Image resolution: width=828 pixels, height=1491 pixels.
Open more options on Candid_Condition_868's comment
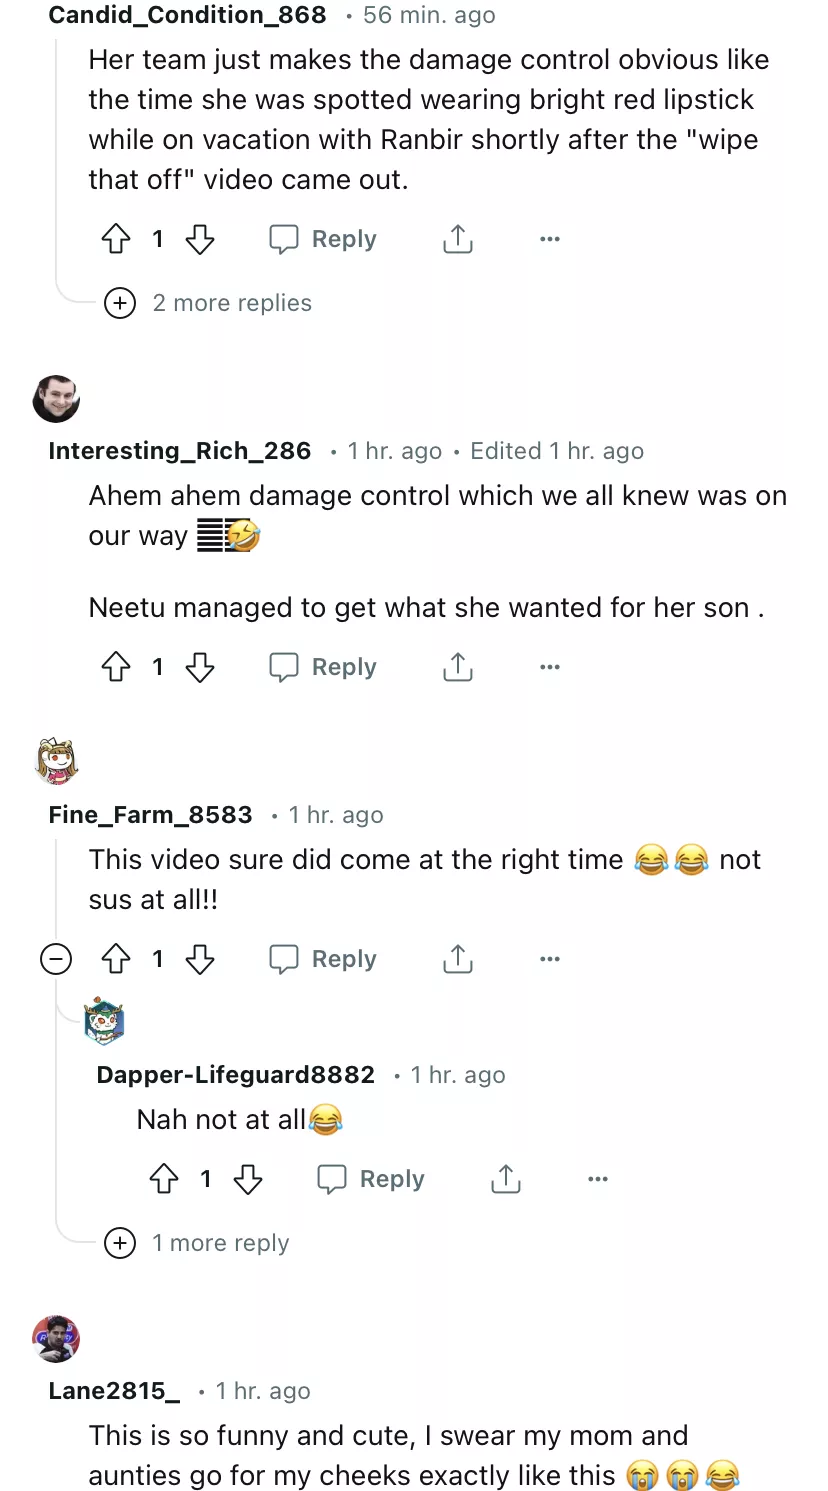pyautogui.click(x=549, y=239)
